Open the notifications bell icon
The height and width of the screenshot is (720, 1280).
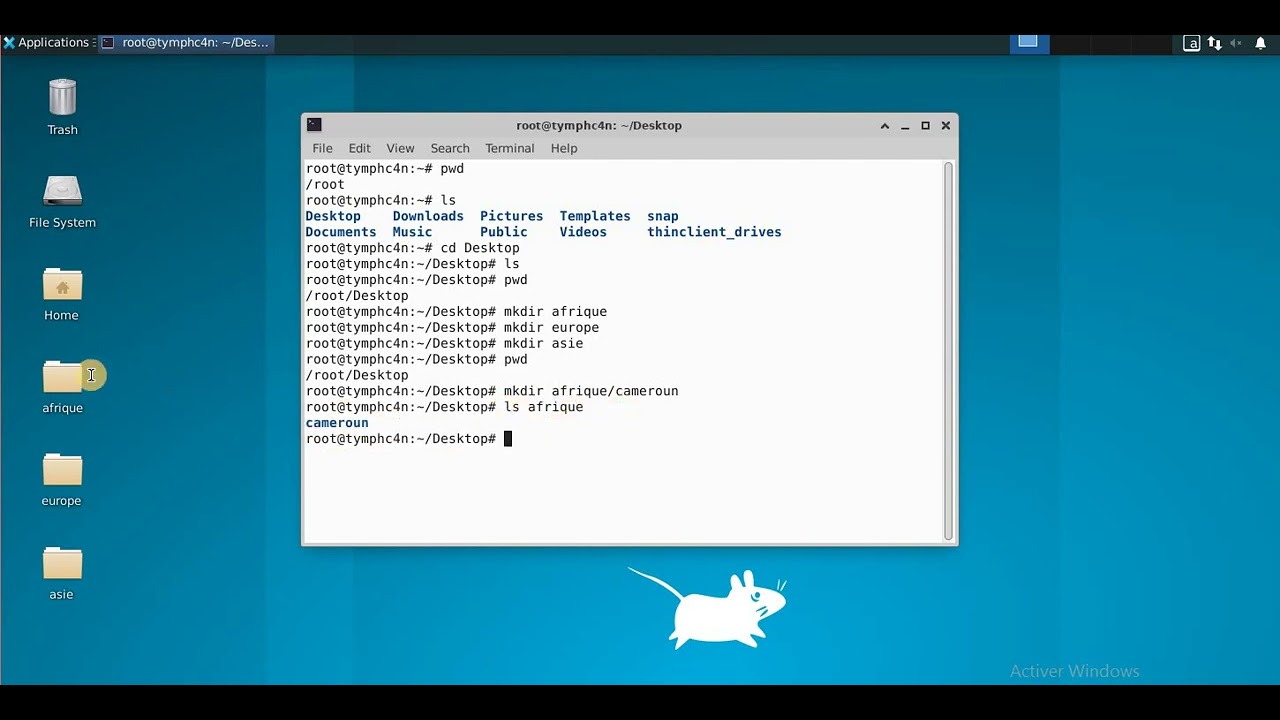(1261, 43)
